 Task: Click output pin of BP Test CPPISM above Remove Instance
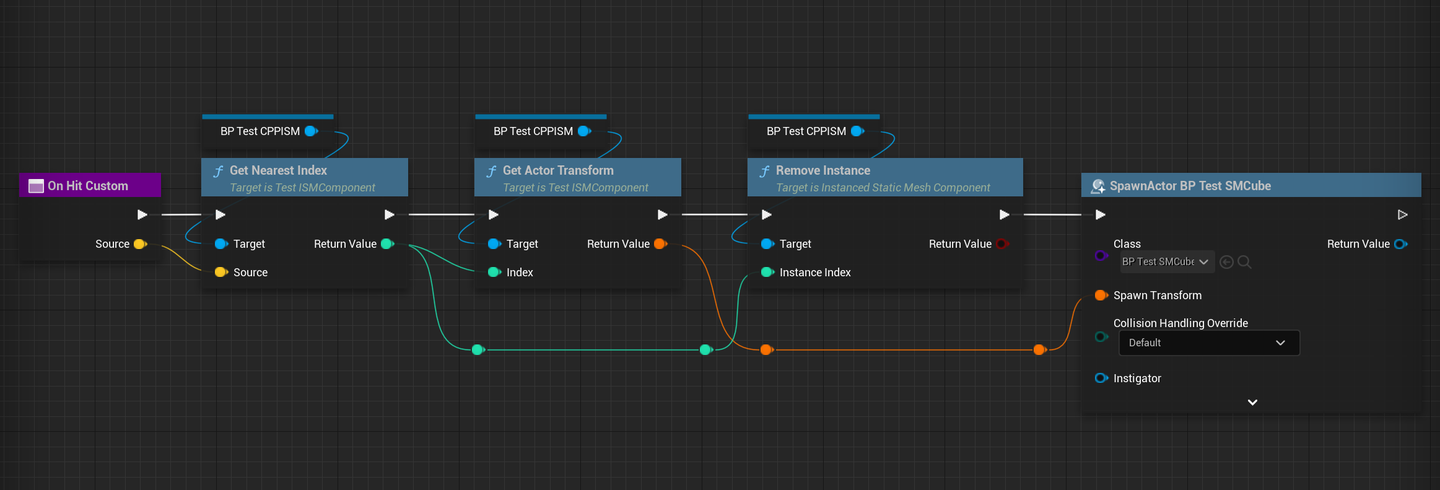pyautogui.click(x=857, y=131)
